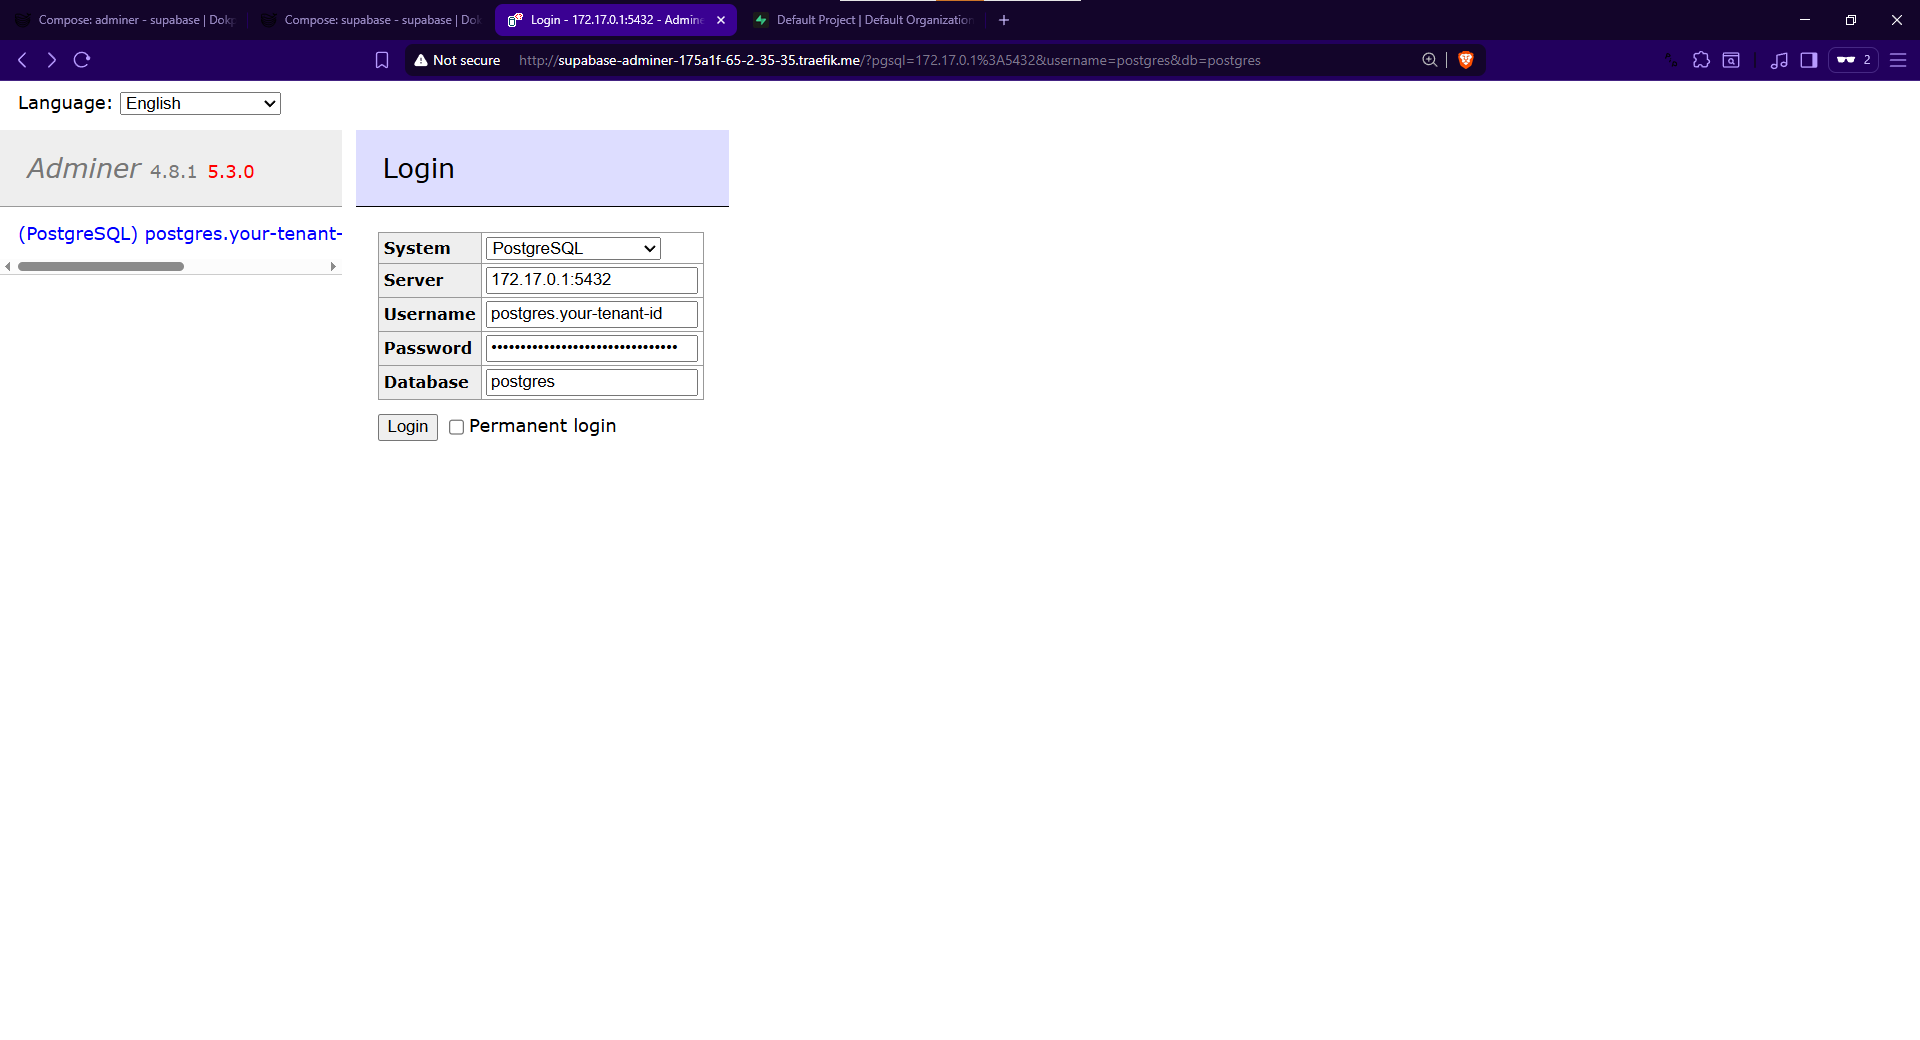Go forward in browser history
The height and width of the screenshot is (1040, 1920).
[52, 60]
